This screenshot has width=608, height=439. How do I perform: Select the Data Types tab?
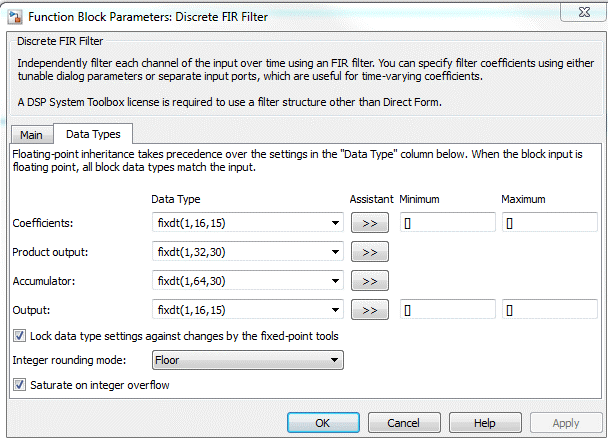click(x=93, y=134)
